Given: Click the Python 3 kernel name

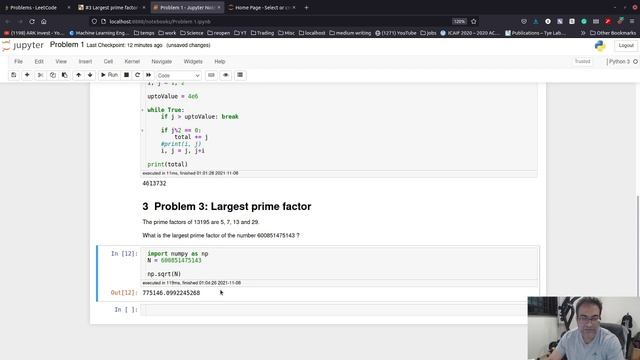Looking at the screenshot, I should (619, 62).
